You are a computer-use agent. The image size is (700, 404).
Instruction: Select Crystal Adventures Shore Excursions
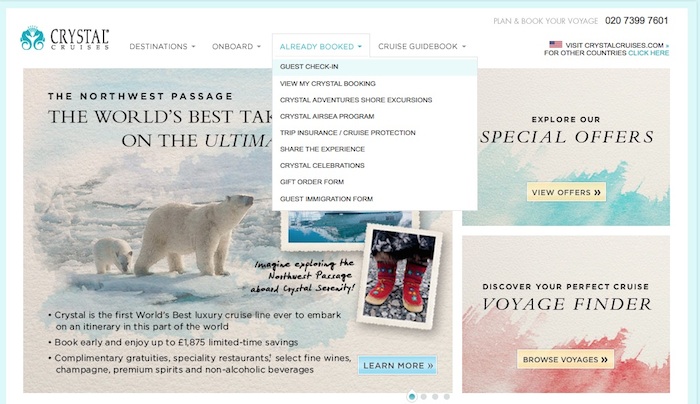pos(356,100)
